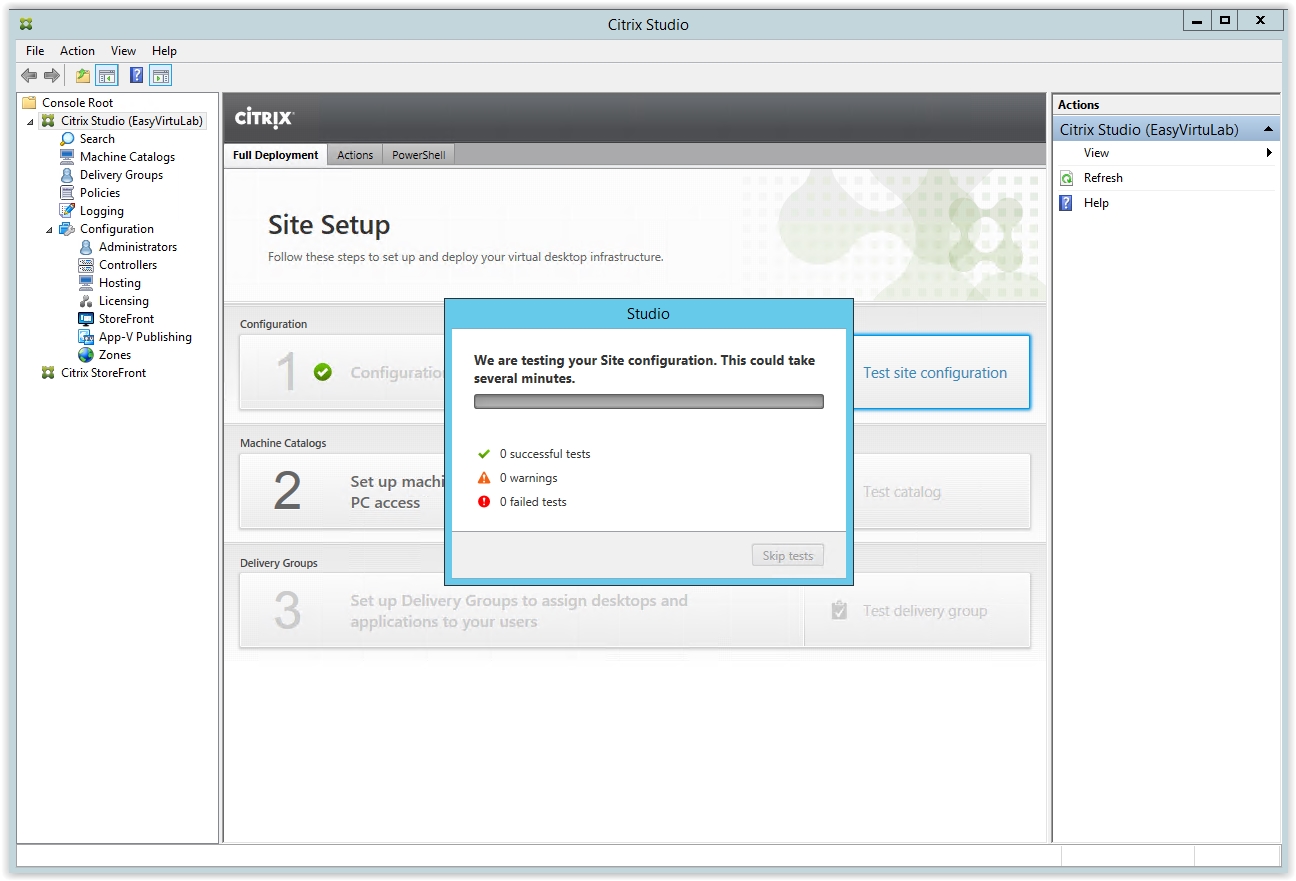Select the Machine Catalogs monitor icon
The image size is (1296, 881).
click(67, 157)
